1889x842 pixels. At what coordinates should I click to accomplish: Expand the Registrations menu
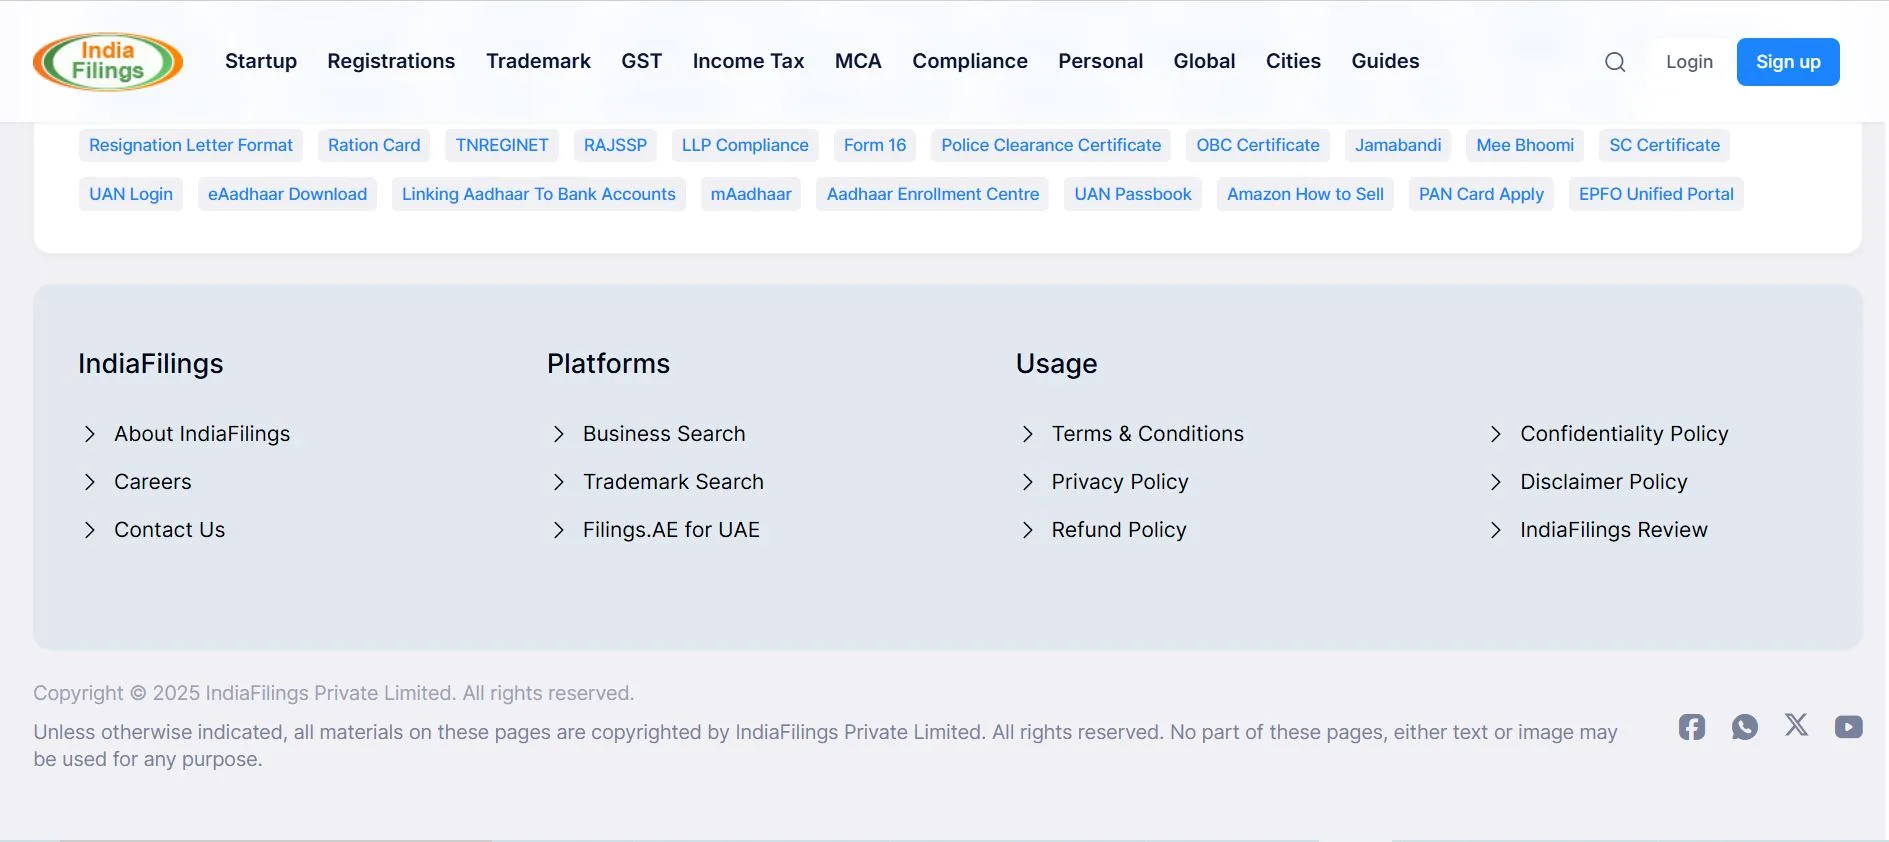click(391, 62)
